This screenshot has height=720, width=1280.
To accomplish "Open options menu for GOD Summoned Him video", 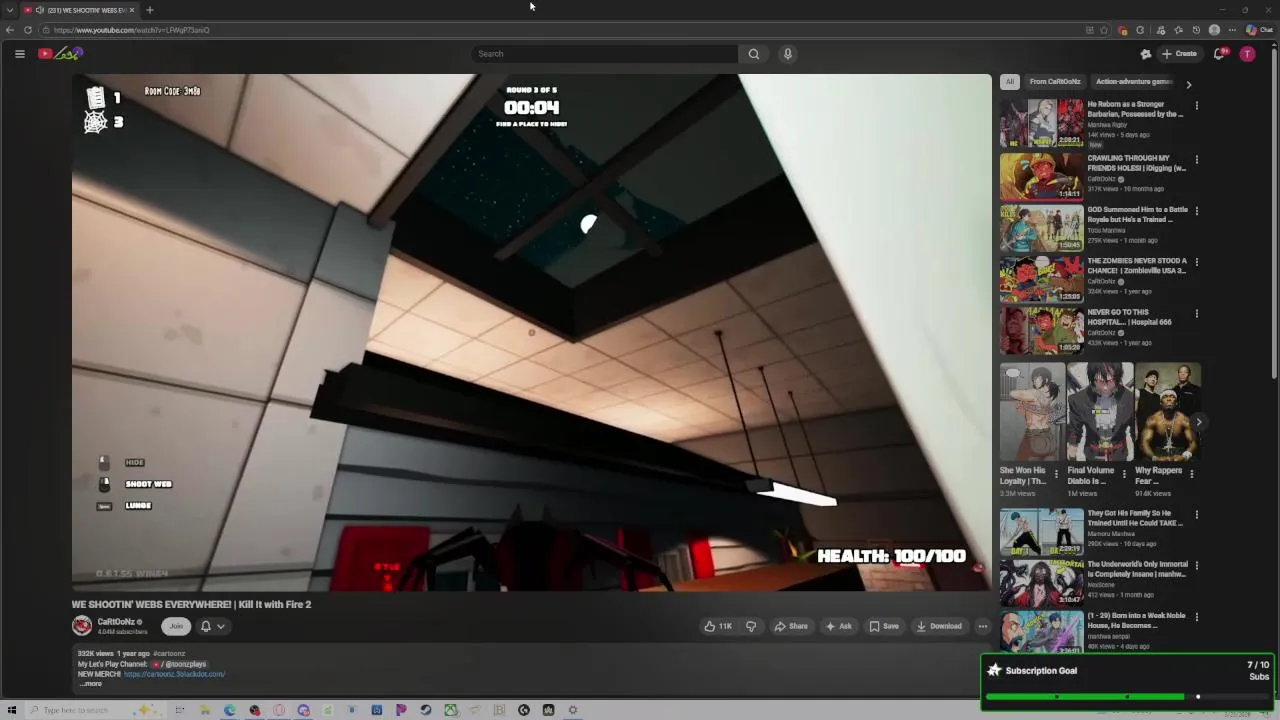I will (1196, 211).
